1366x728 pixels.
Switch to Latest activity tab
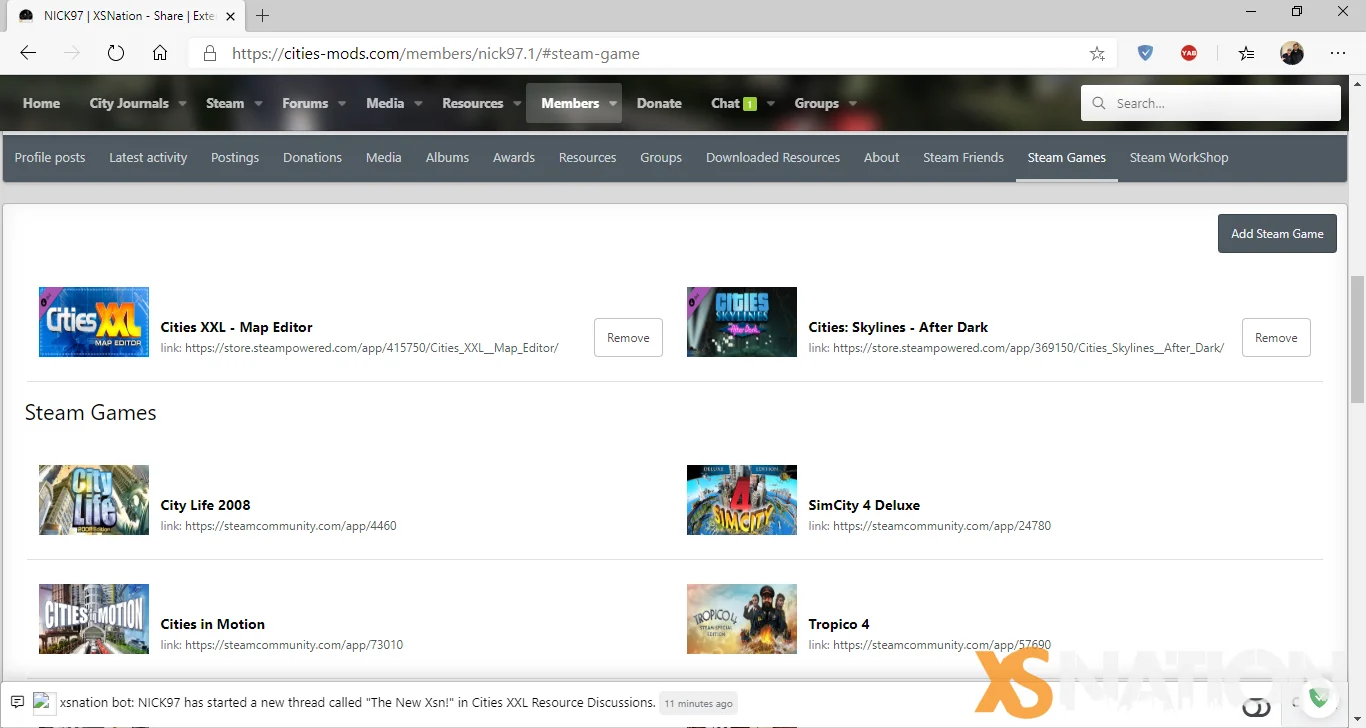point(148,157)
